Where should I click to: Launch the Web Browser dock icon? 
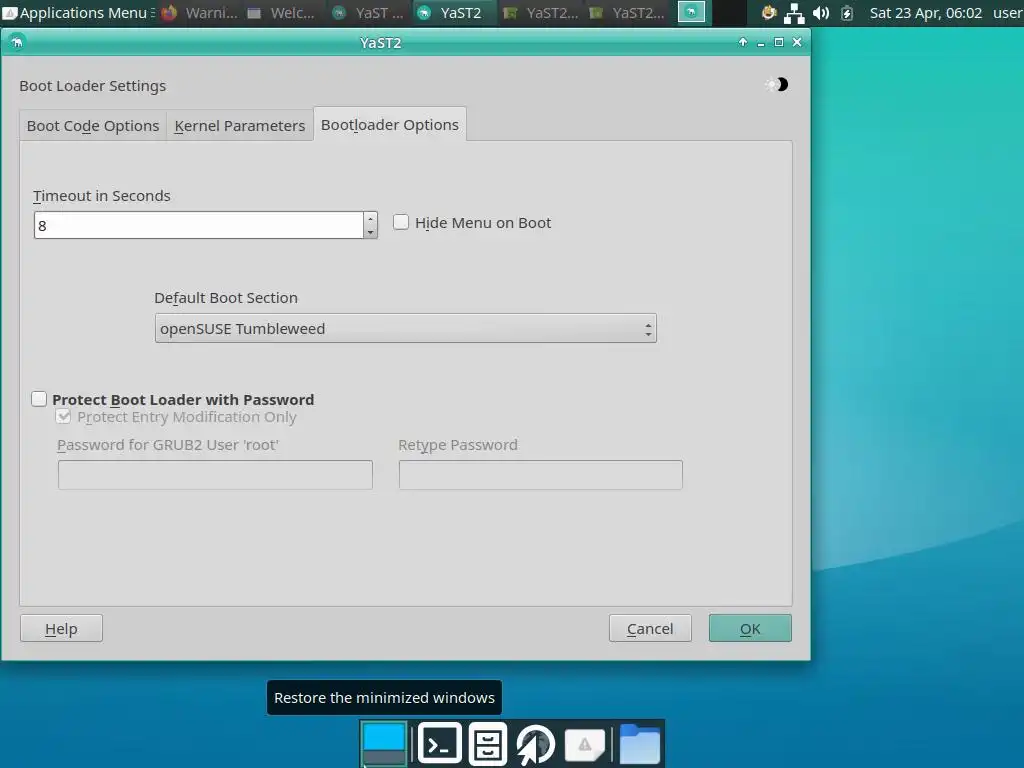[x=536, y=744]
